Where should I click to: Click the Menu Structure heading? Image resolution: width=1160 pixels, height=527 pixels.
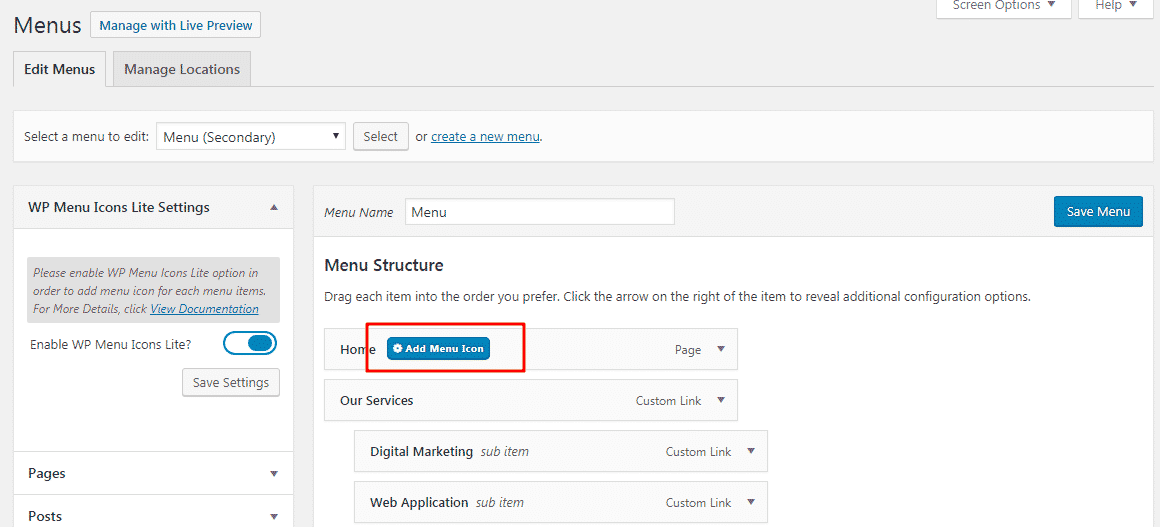pos(384,265)
